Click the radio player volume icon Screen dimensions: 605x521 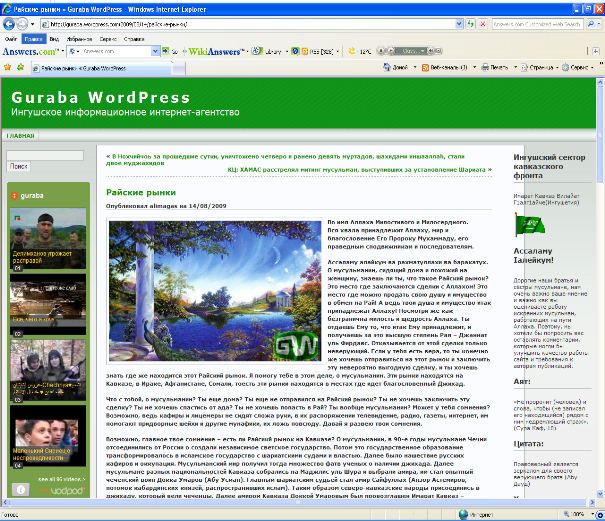(x=431, y=51)
